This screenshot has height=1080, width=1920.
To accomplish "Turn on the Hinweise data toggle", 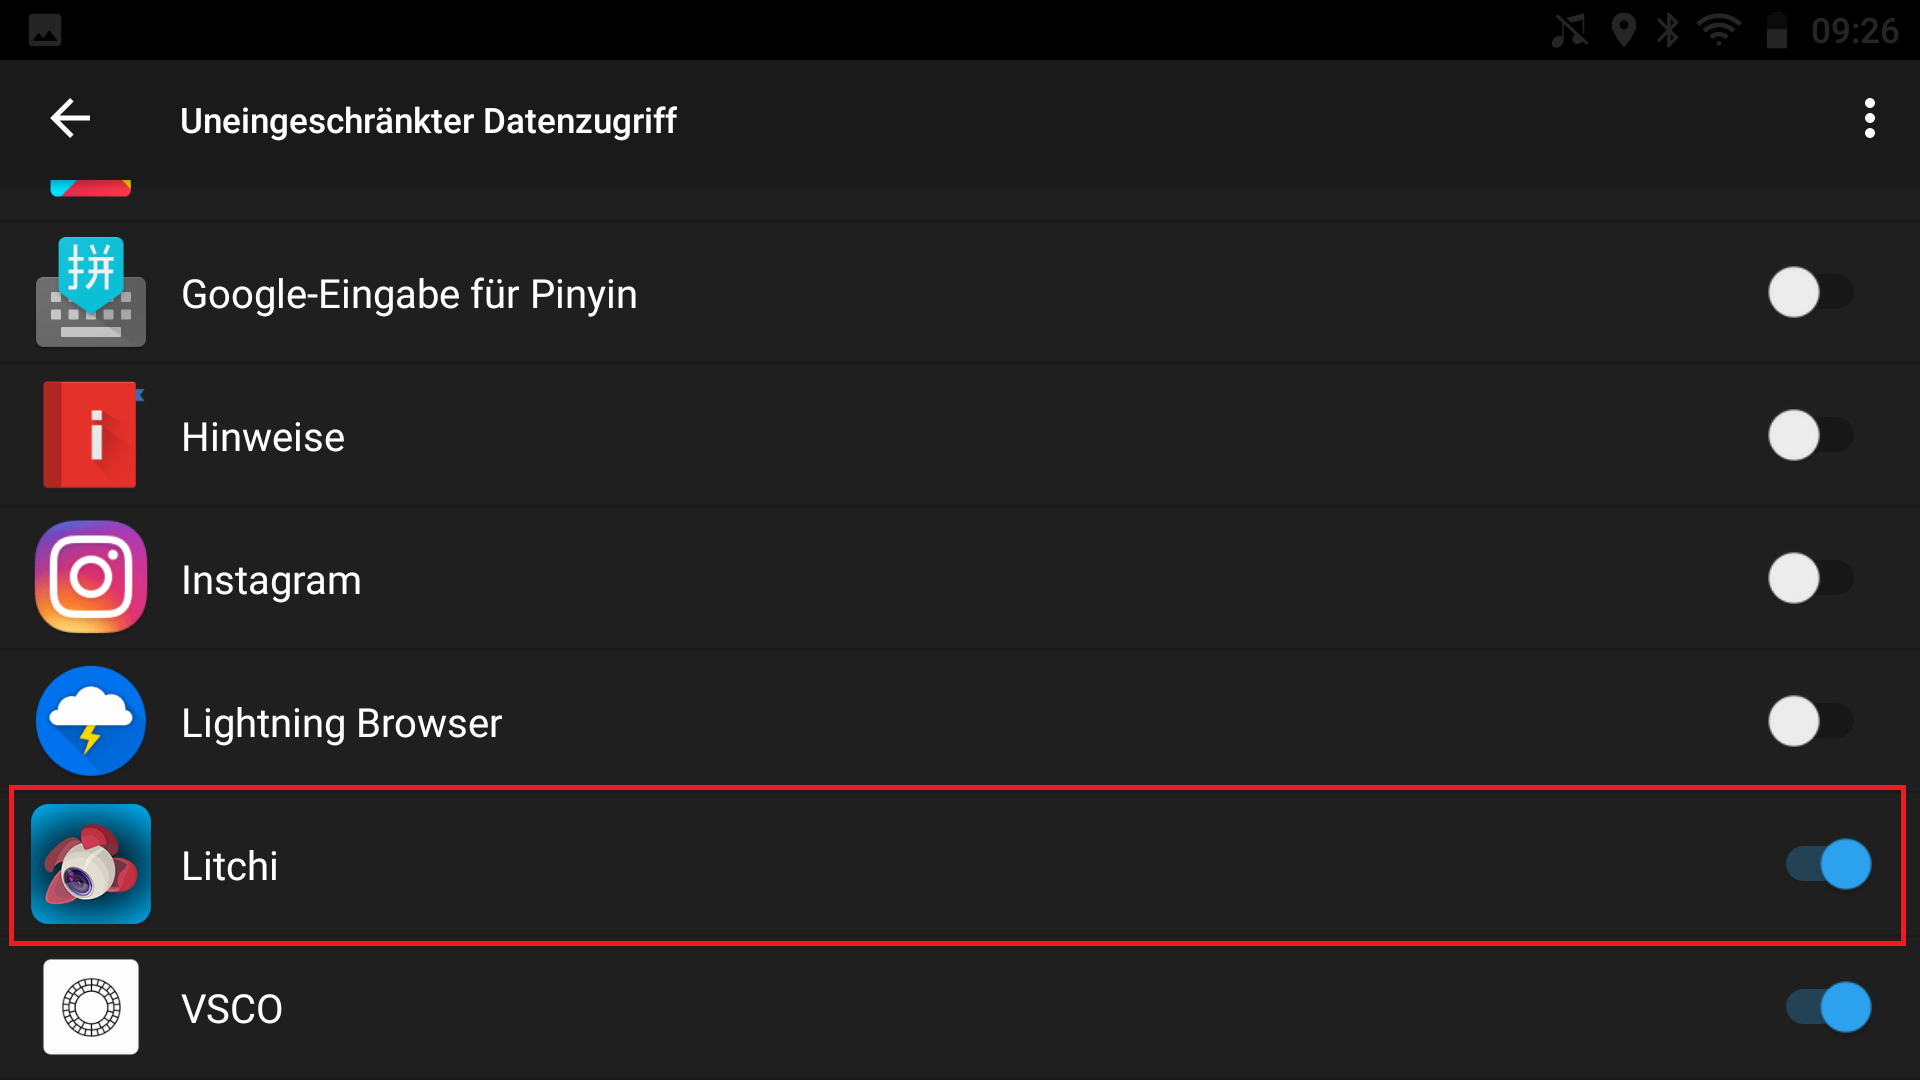I will click(x=1811, y=435).
